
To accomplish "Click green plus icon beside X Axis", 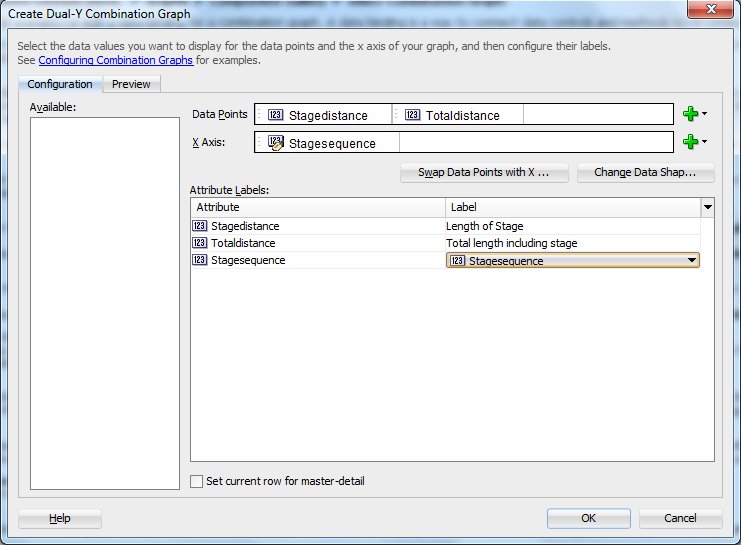I will point(689,142).
